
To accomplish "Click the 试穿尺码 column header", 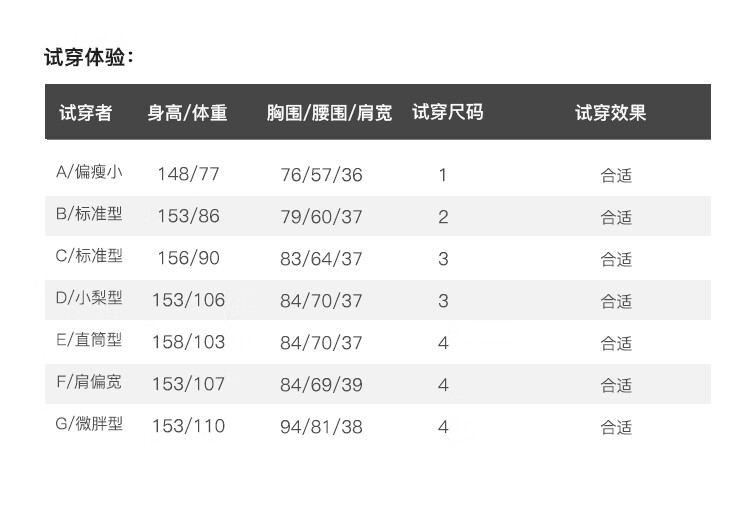I will (447, 112).
